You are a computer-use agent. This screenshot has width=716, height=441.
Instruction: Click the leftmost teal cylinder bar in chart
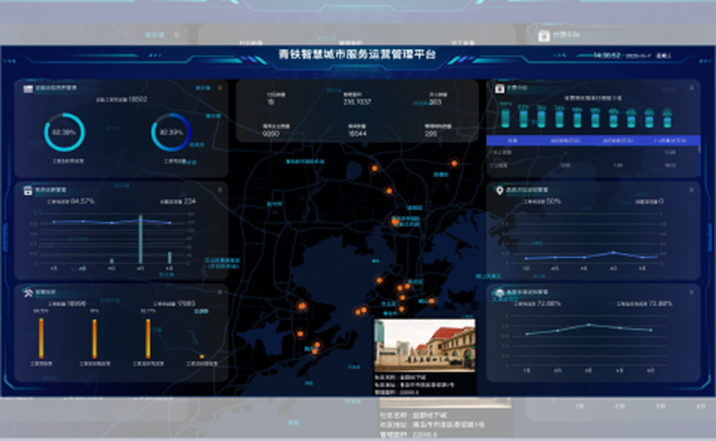[506, 118]
